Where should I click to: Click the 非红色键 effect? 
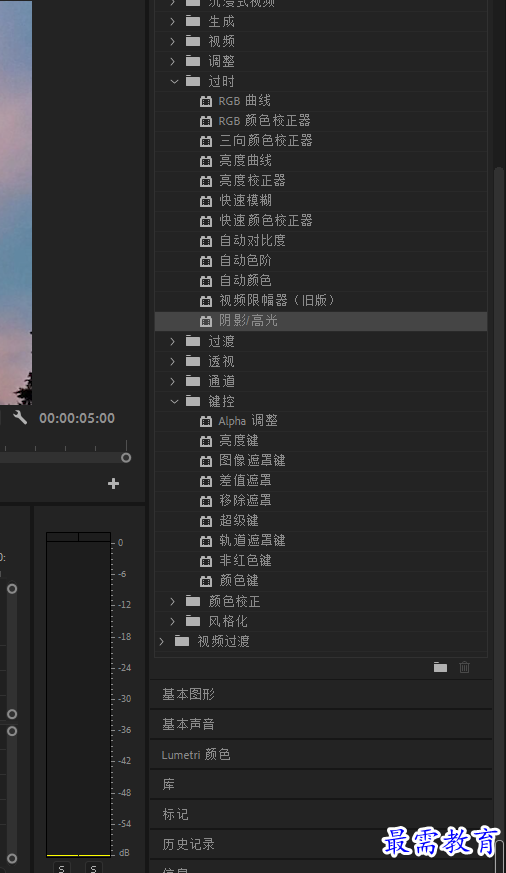[x=244, y=562]
